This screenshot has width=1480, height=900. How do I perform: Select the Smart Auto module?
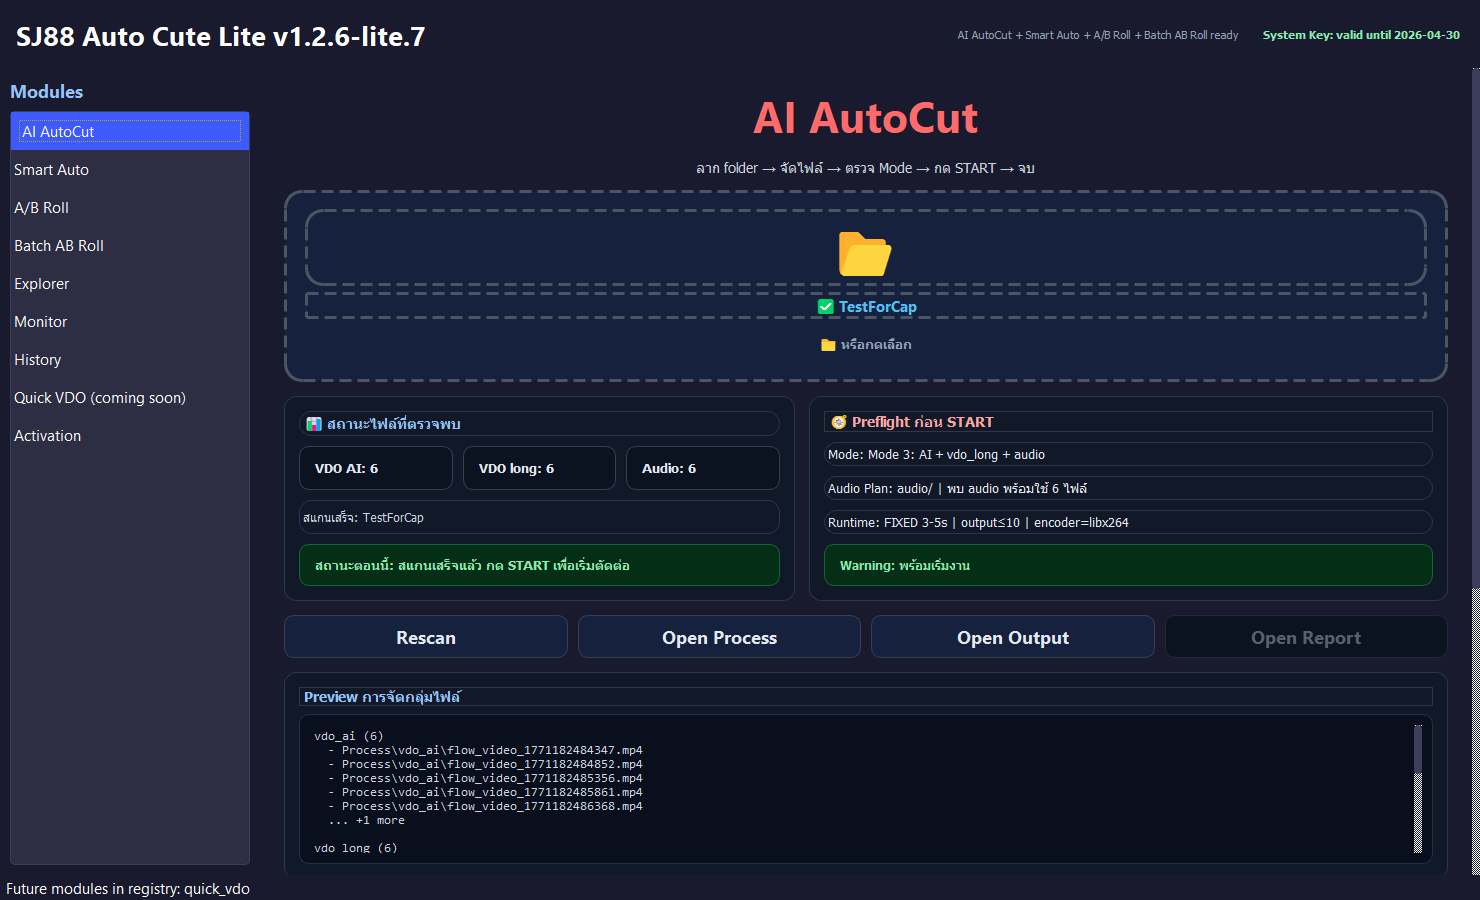(51, 169)
